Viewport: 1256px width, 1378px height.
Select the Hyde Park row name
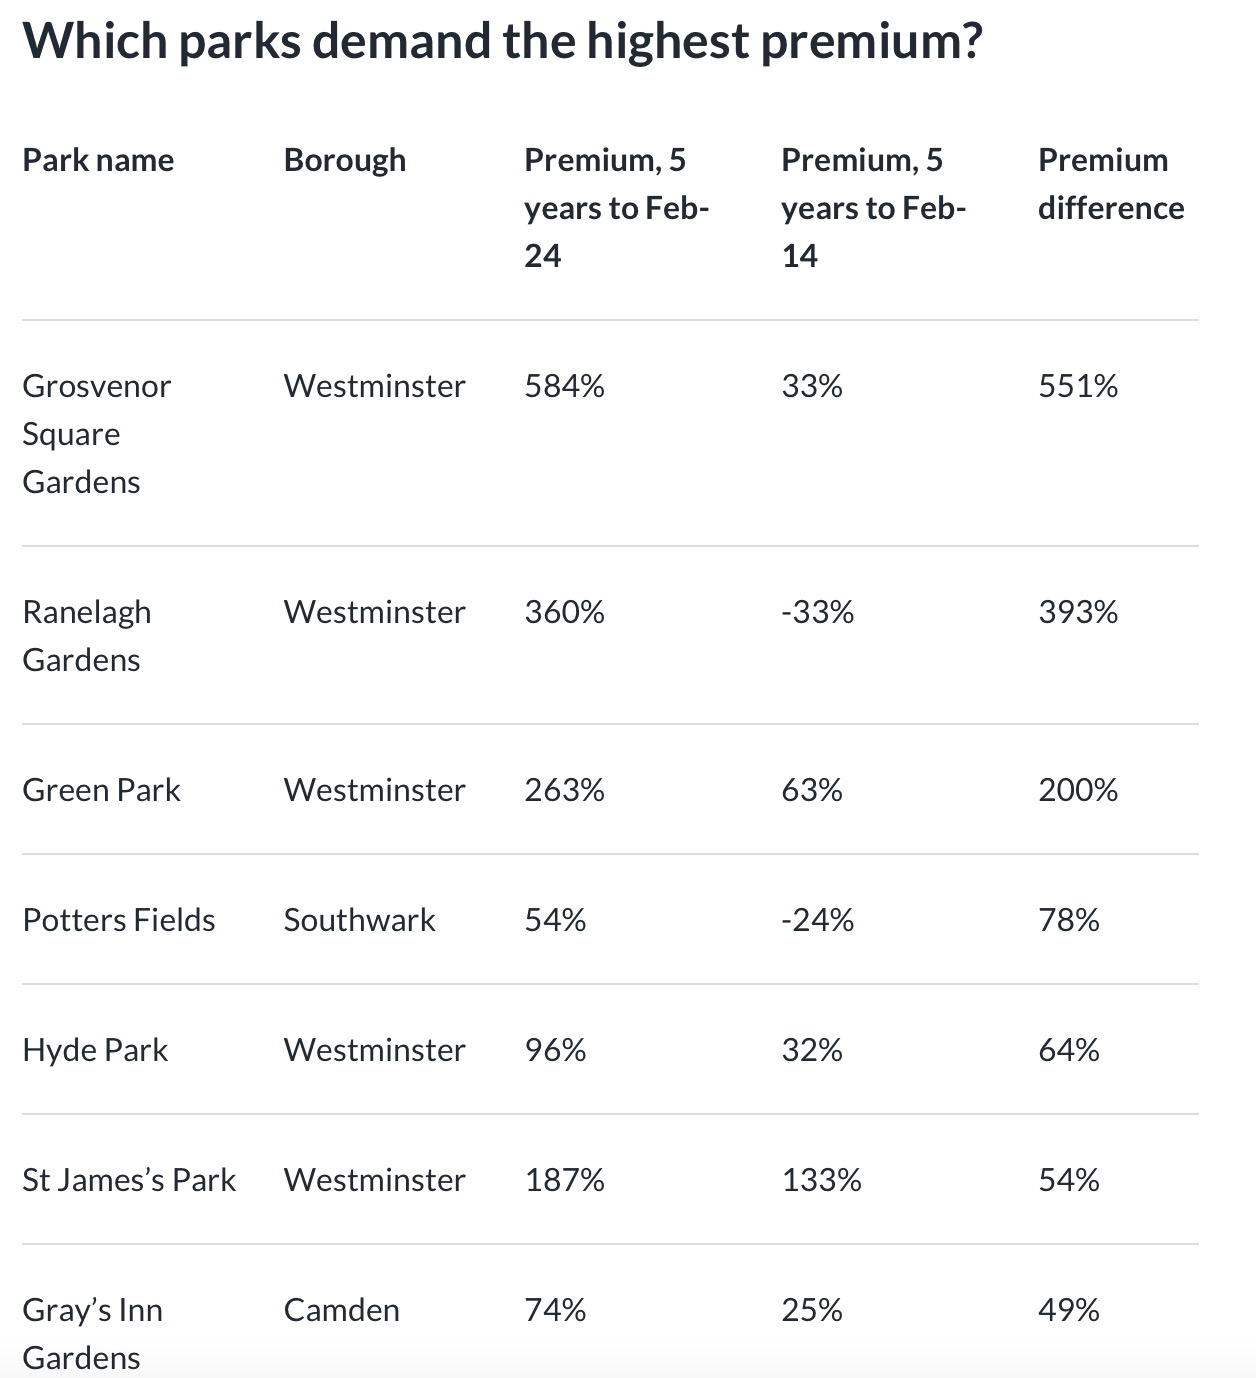click(x=95, y=1050)
